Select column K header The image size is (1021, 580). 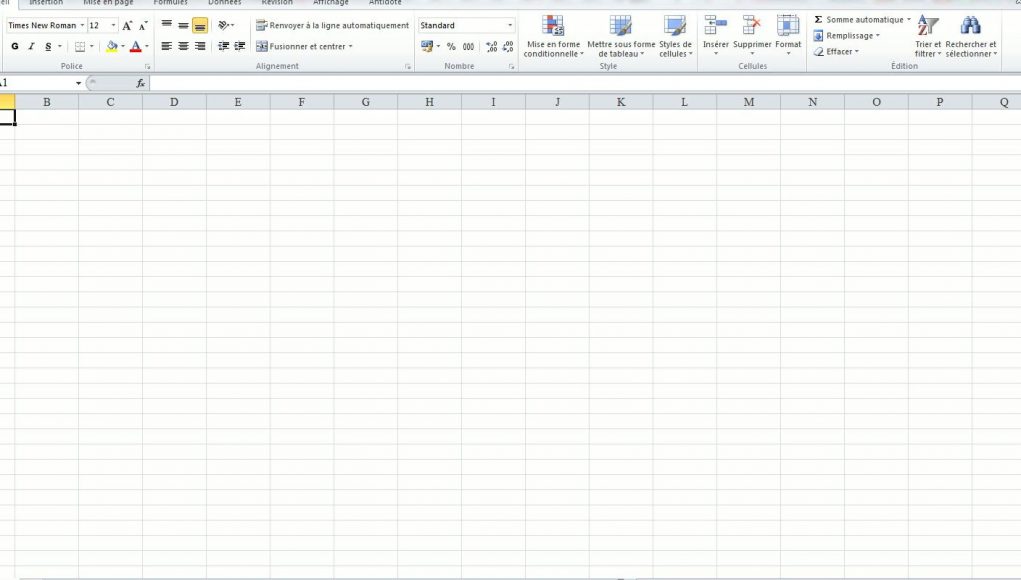pos(621,102)
